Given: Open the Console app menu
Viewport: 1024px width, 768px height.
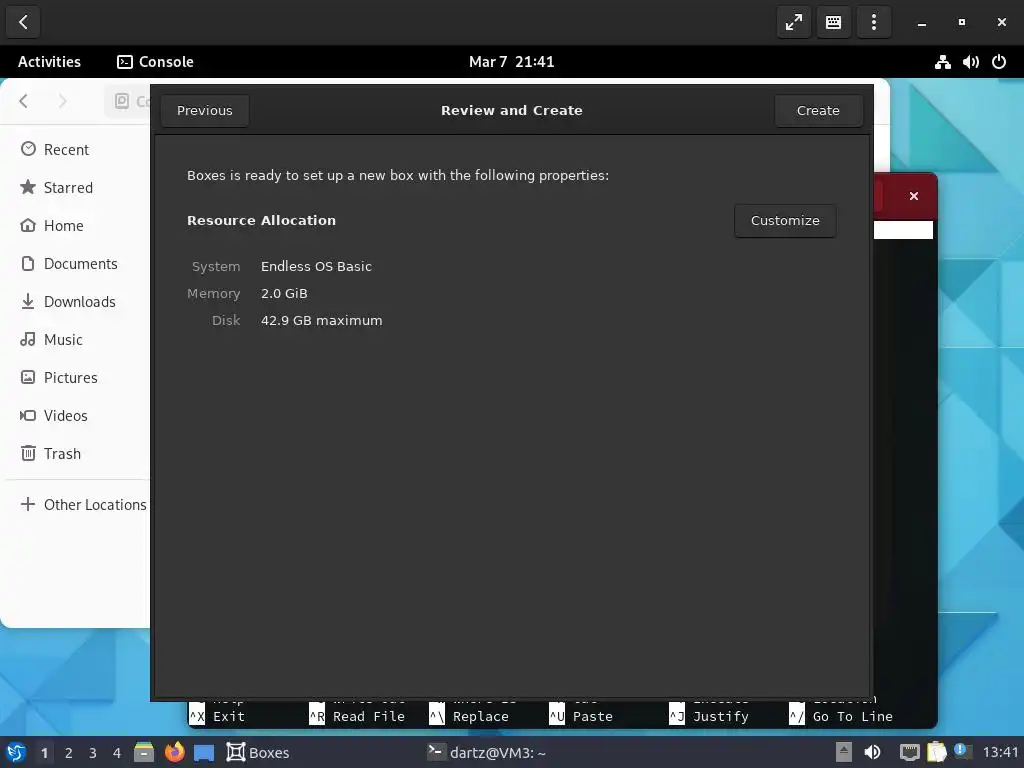Looking at the screenshot, I should [x=155, y=62].
